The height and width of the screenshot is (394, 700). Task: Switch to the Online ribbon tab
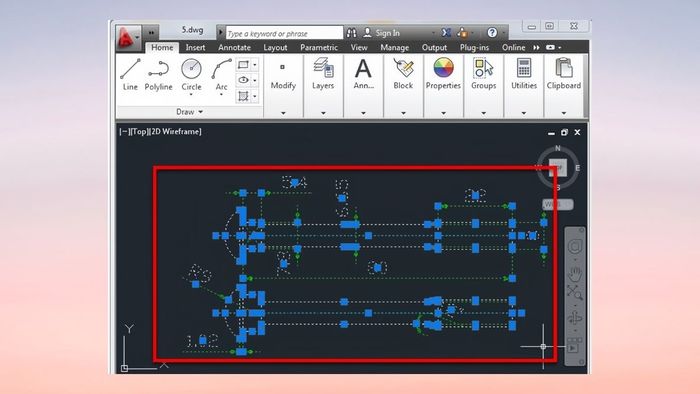pos(513,47)
